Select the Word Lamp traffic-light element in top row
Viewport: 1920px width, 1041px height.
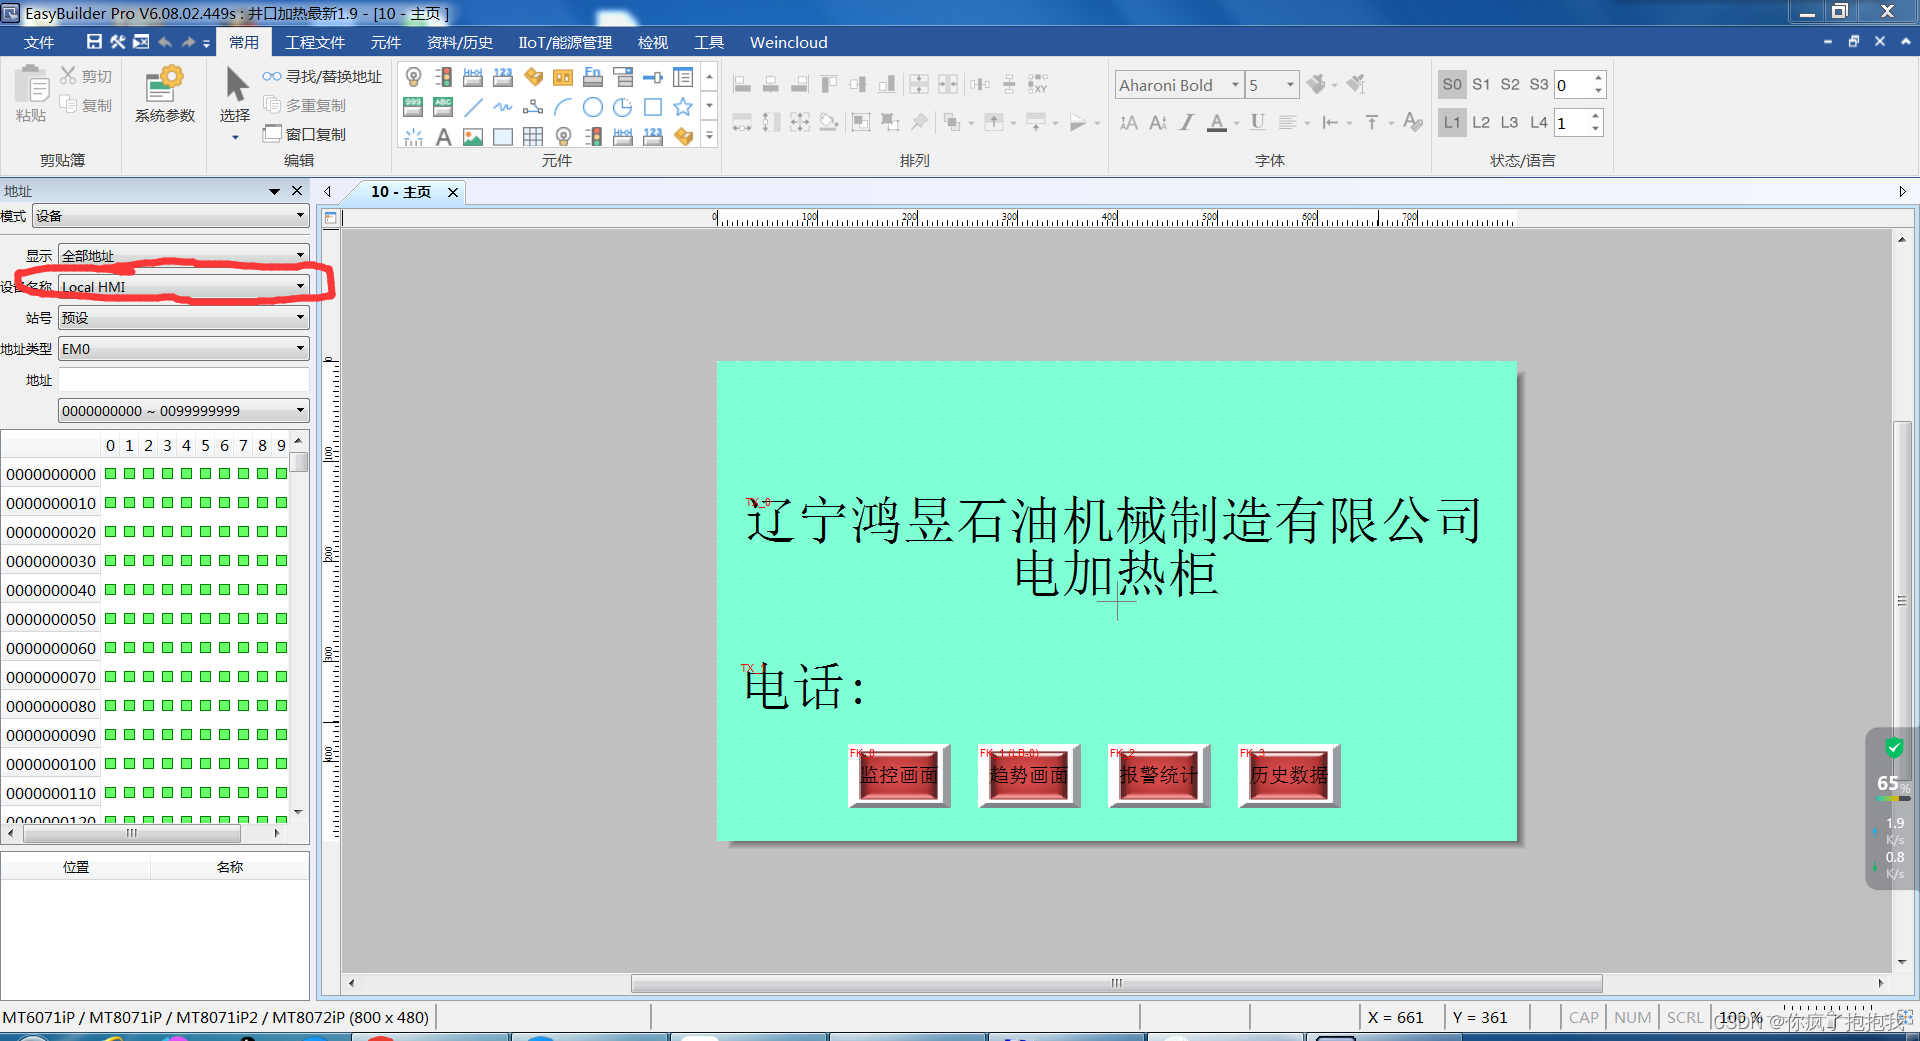coord(443,77)
